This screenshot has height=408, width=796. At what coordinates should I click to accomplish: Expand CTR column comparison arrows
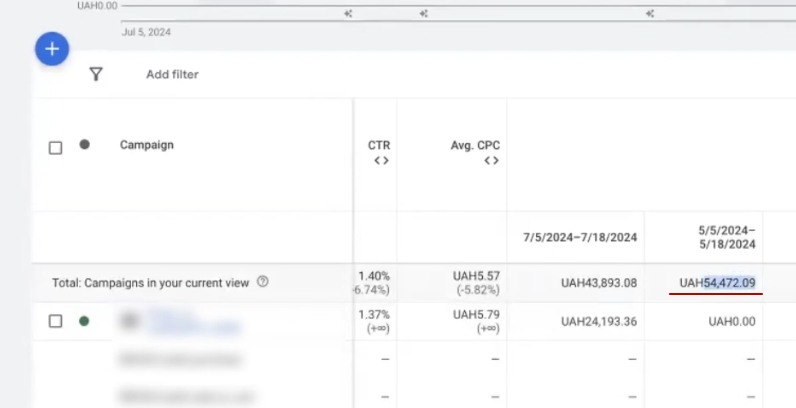(381, 161)
